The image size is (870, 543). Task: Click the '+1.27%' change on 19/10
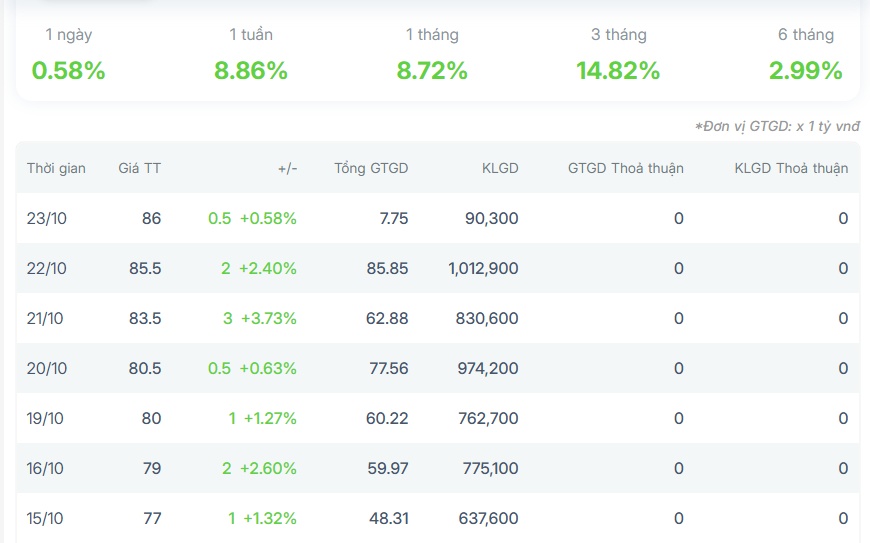(271, 418)
